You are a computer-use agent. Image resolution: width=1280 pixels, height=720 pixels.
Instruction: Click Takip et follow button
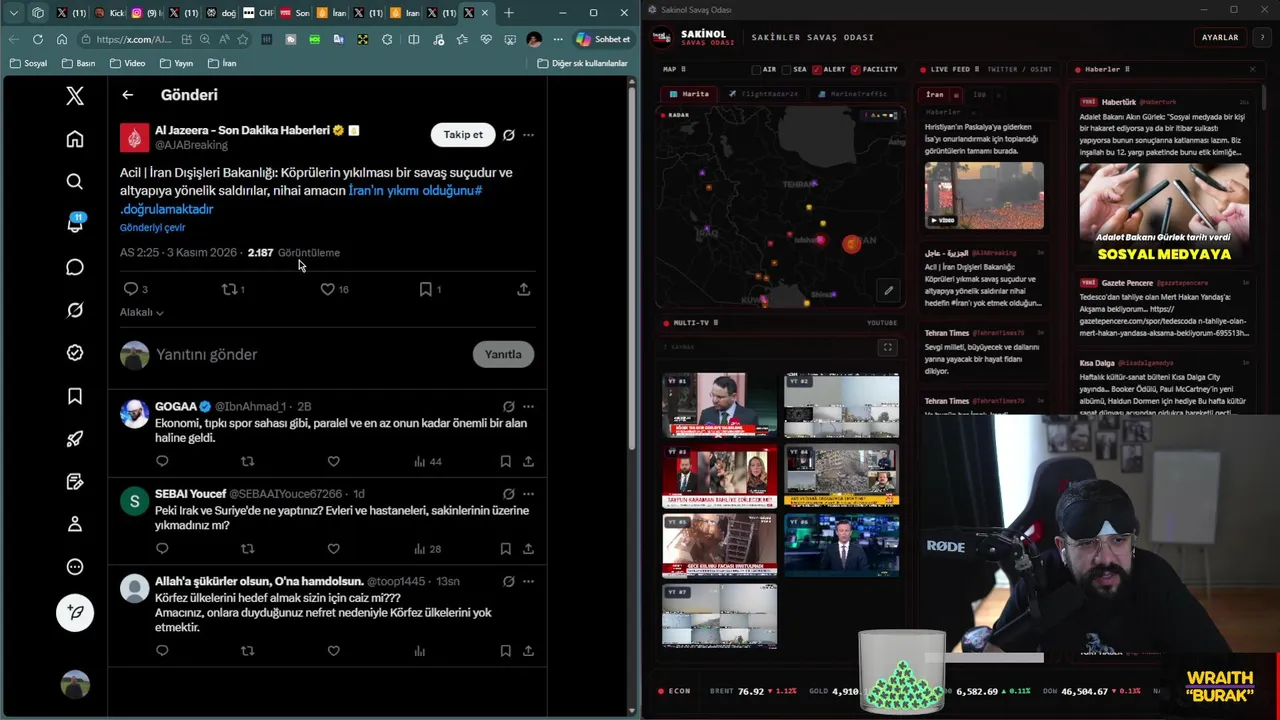click(x=463, y=135)
